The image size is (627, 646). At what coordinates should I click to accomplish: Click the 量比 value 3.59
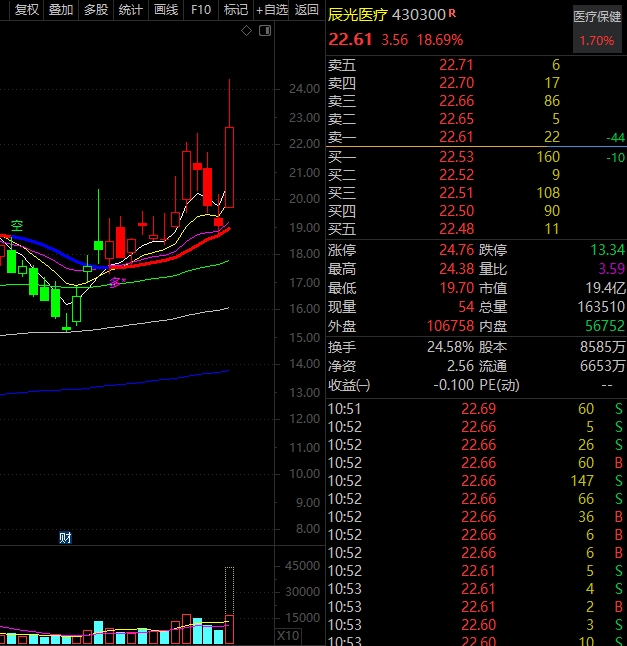[611, 269]
